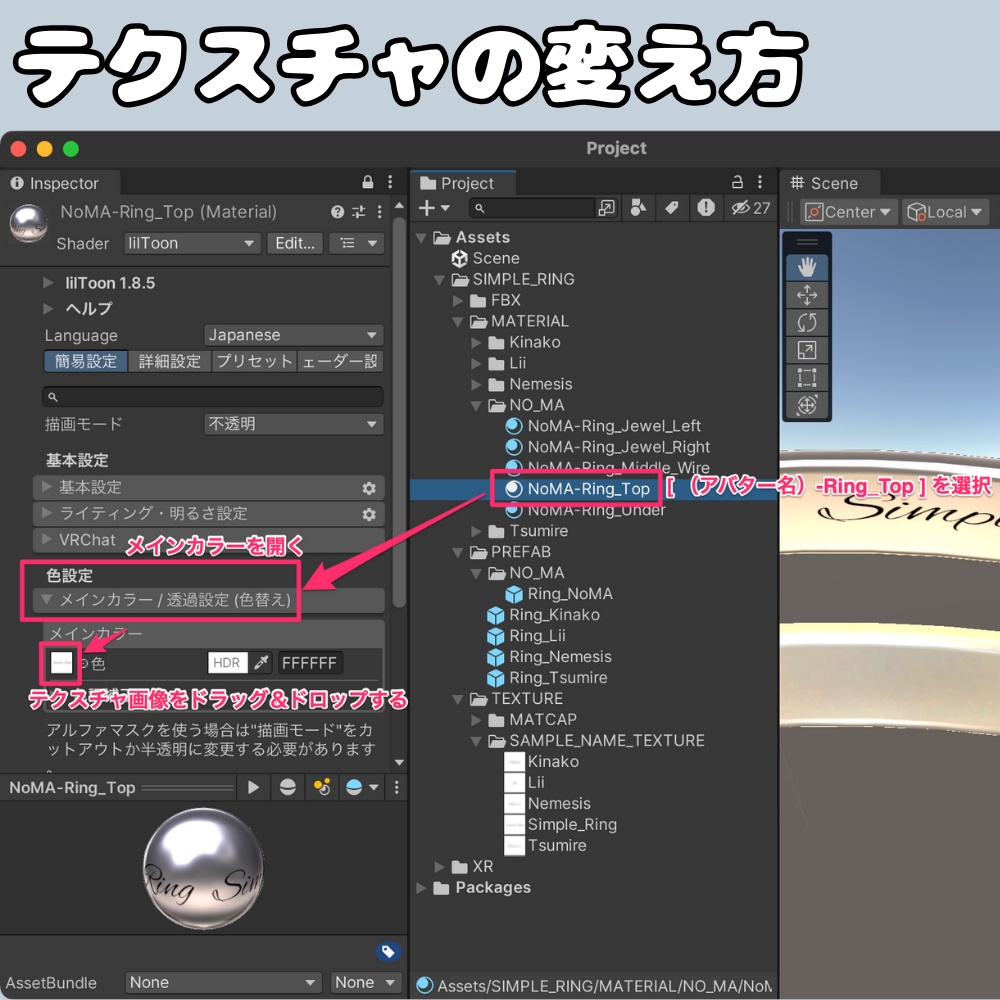The image size is (1000, 1000).
Task: Click the Edit... button next to the shader
Action: coord(294,243)
